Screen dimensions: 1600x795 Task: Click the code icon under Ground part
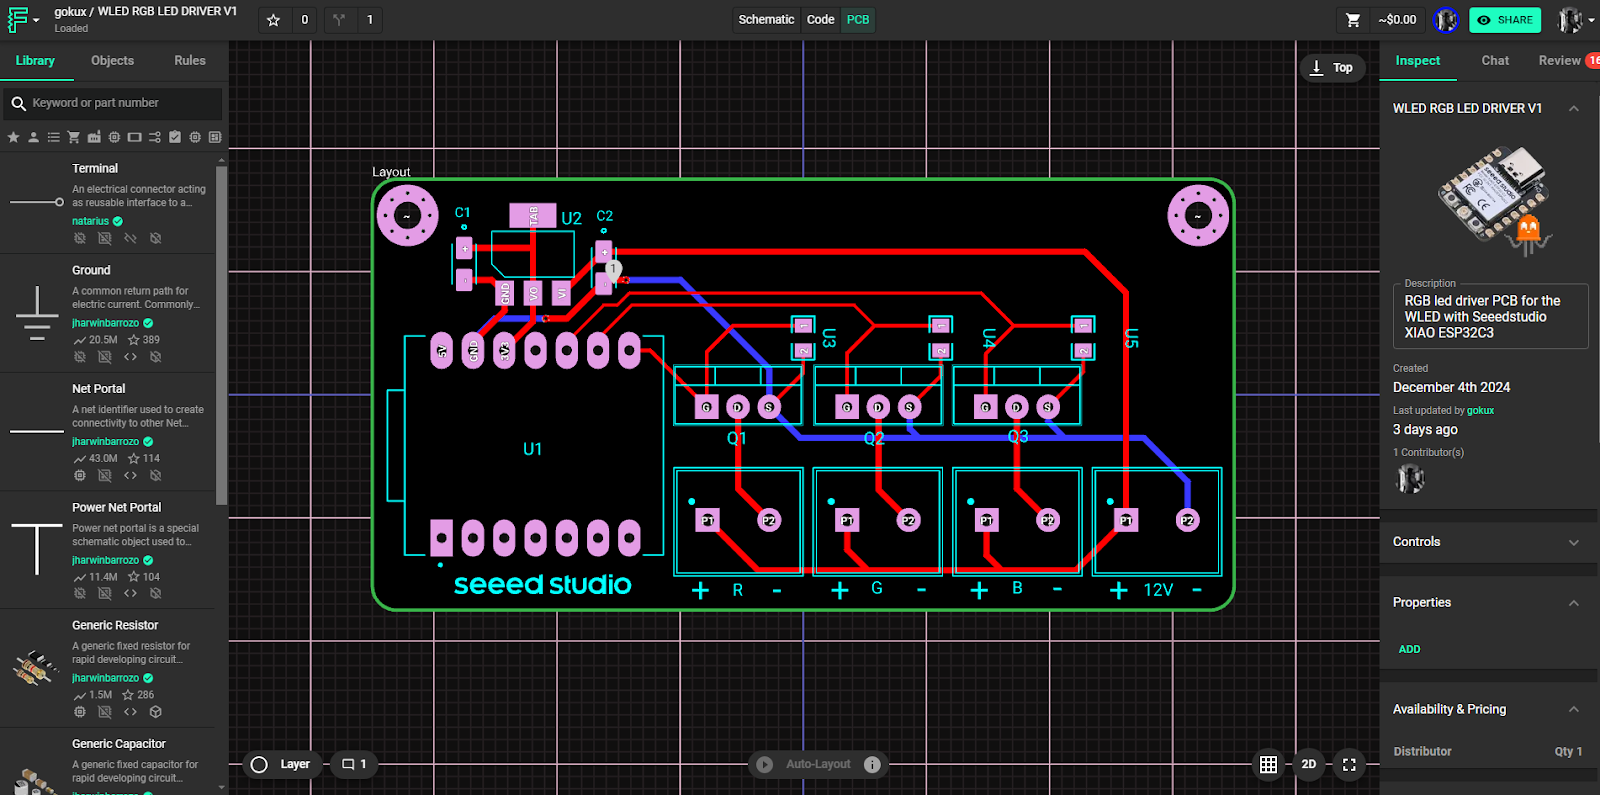tap(130, 357)
